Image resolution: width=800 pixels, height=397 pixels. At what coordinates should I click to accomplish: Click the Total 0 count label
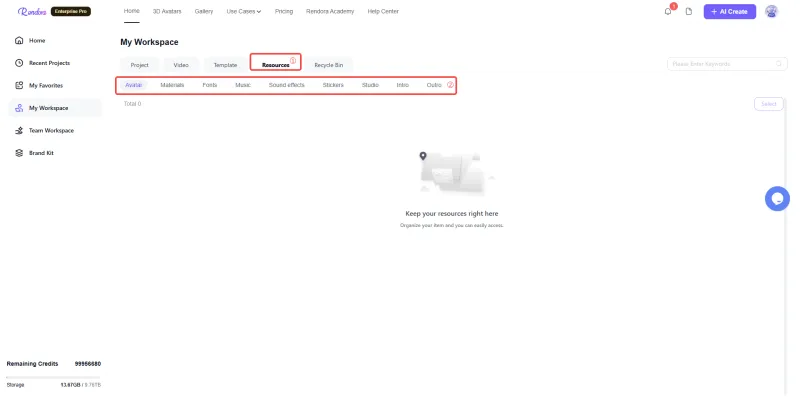[x=133, y=104]
